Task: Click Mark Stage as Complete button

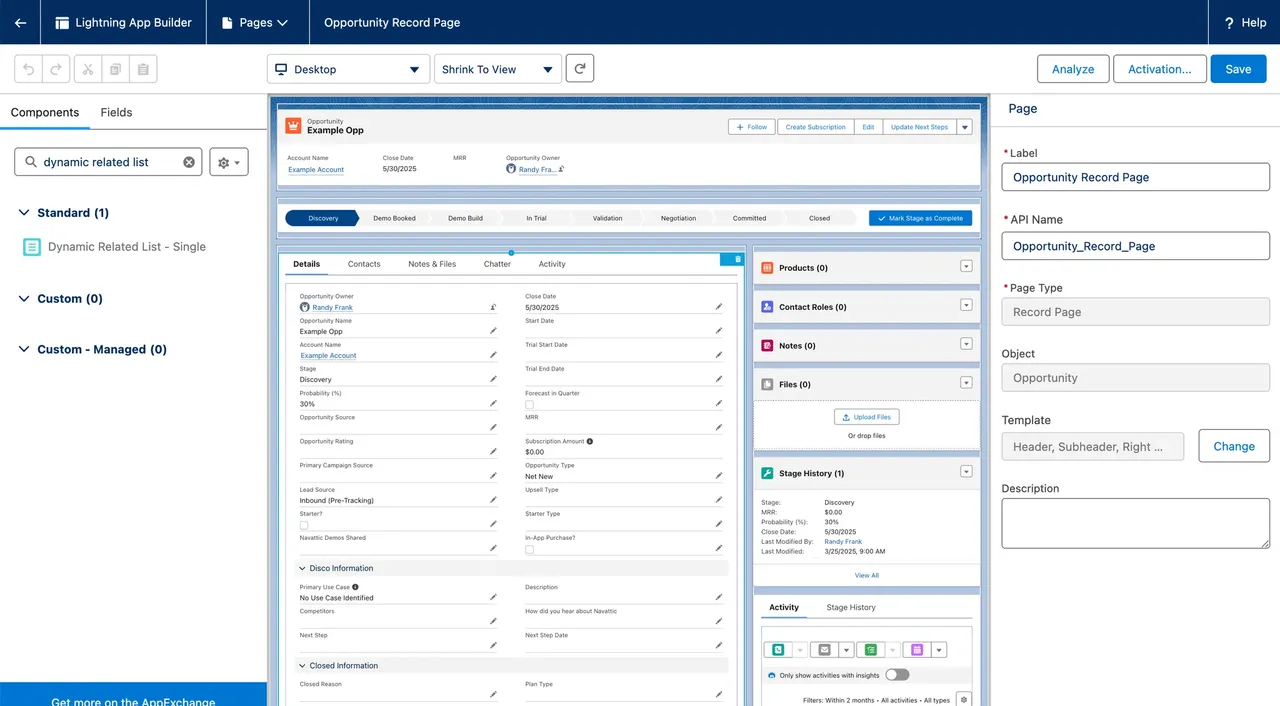Action: pos(920,218)
